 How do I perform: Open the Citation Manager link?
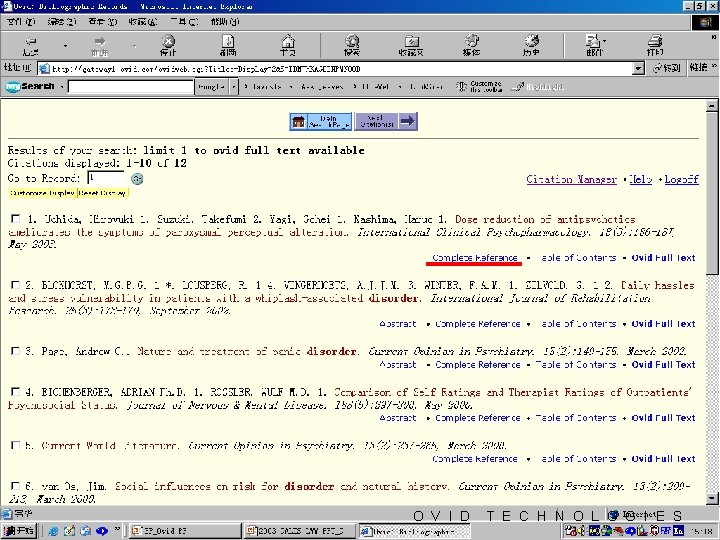point(571,180)
